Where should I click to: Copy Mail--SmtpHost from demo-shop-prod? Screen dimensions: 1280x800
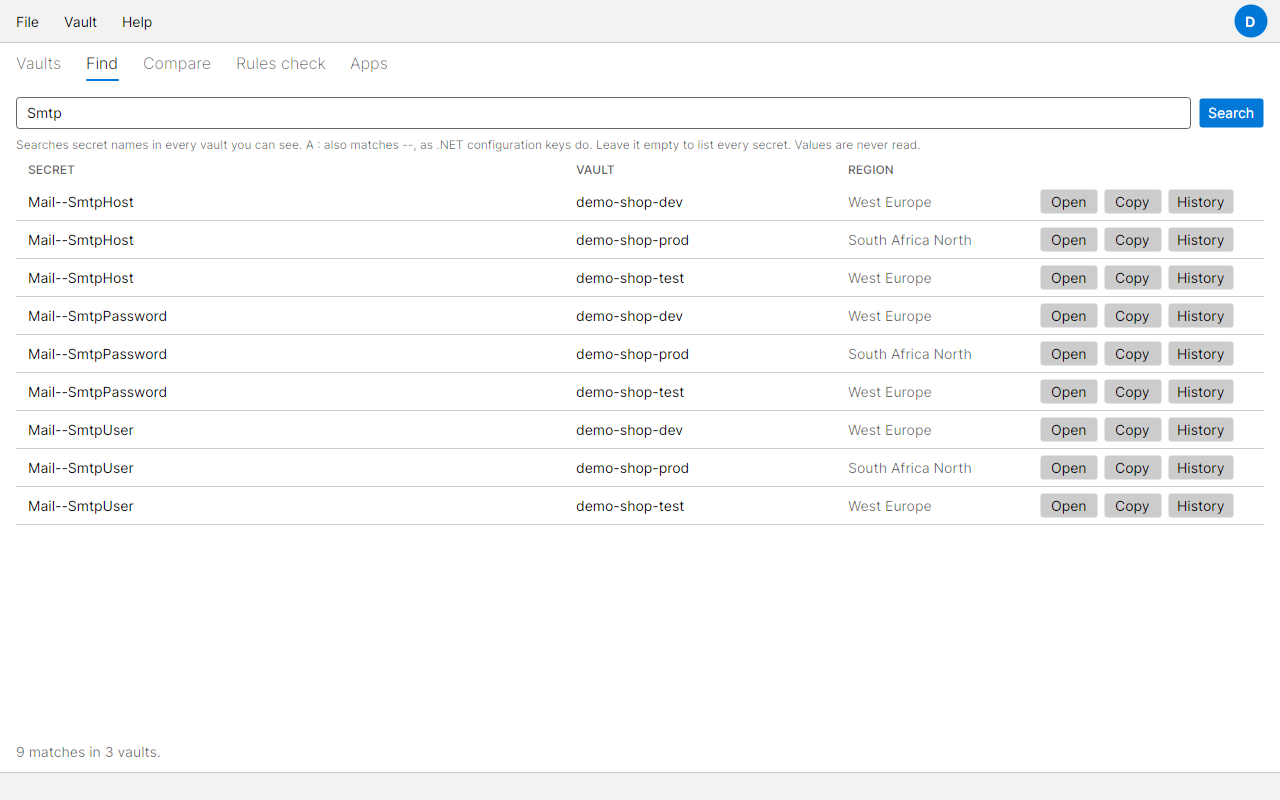(1132, 240)
